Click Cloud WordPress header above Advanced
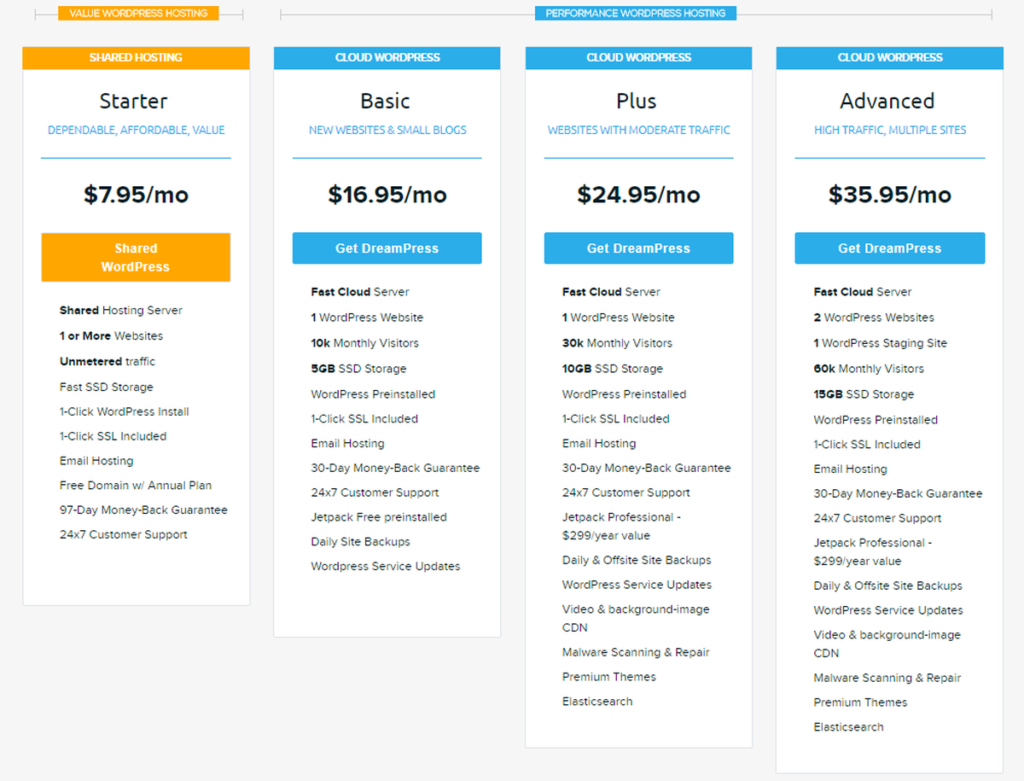 pyautogui.click(x=889, y=57)
